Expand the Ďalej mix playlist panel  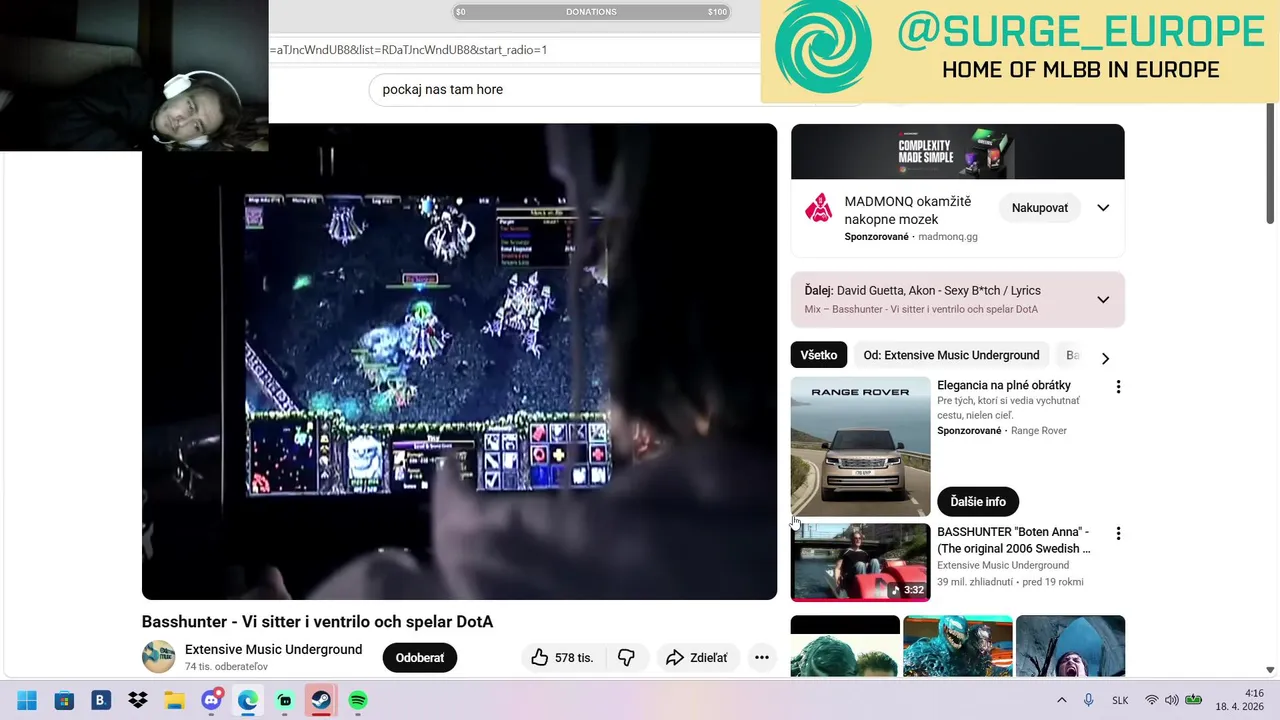(1103, 299)
